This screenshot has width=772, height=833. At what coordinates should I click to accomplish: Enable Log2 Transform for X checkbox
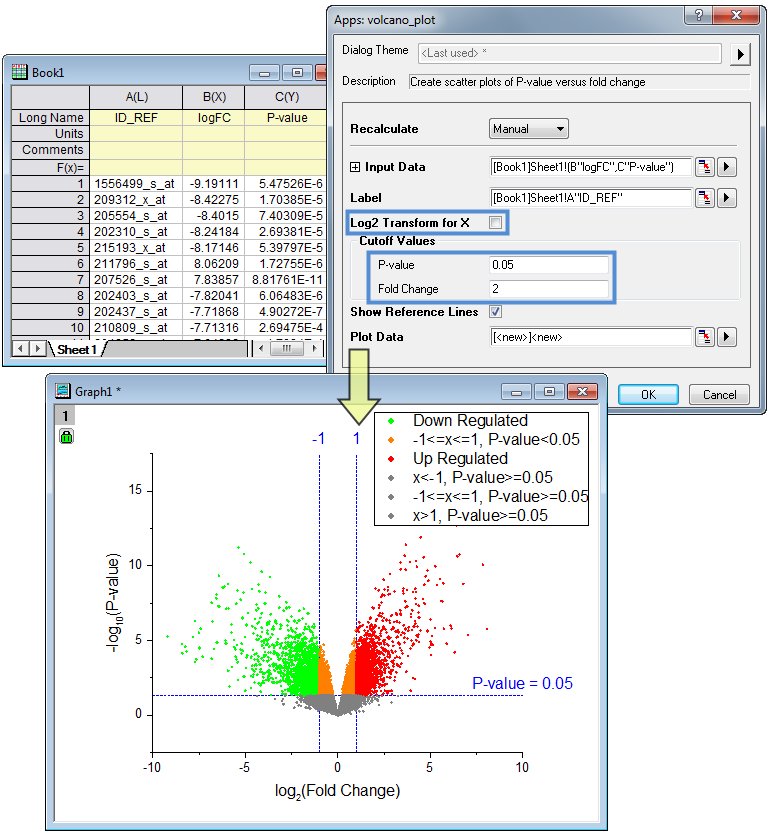point(495,223)
